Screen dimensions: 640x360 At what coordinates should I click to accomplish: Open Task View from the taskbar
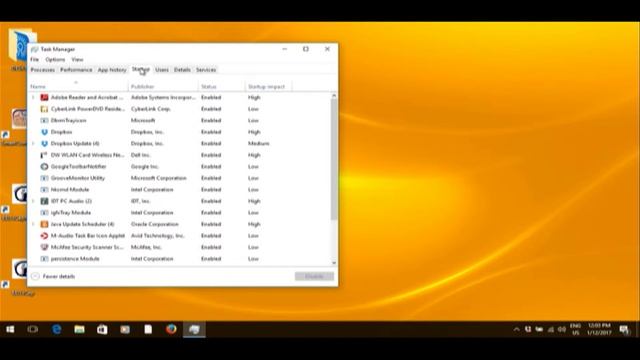(x=33, y=329)
